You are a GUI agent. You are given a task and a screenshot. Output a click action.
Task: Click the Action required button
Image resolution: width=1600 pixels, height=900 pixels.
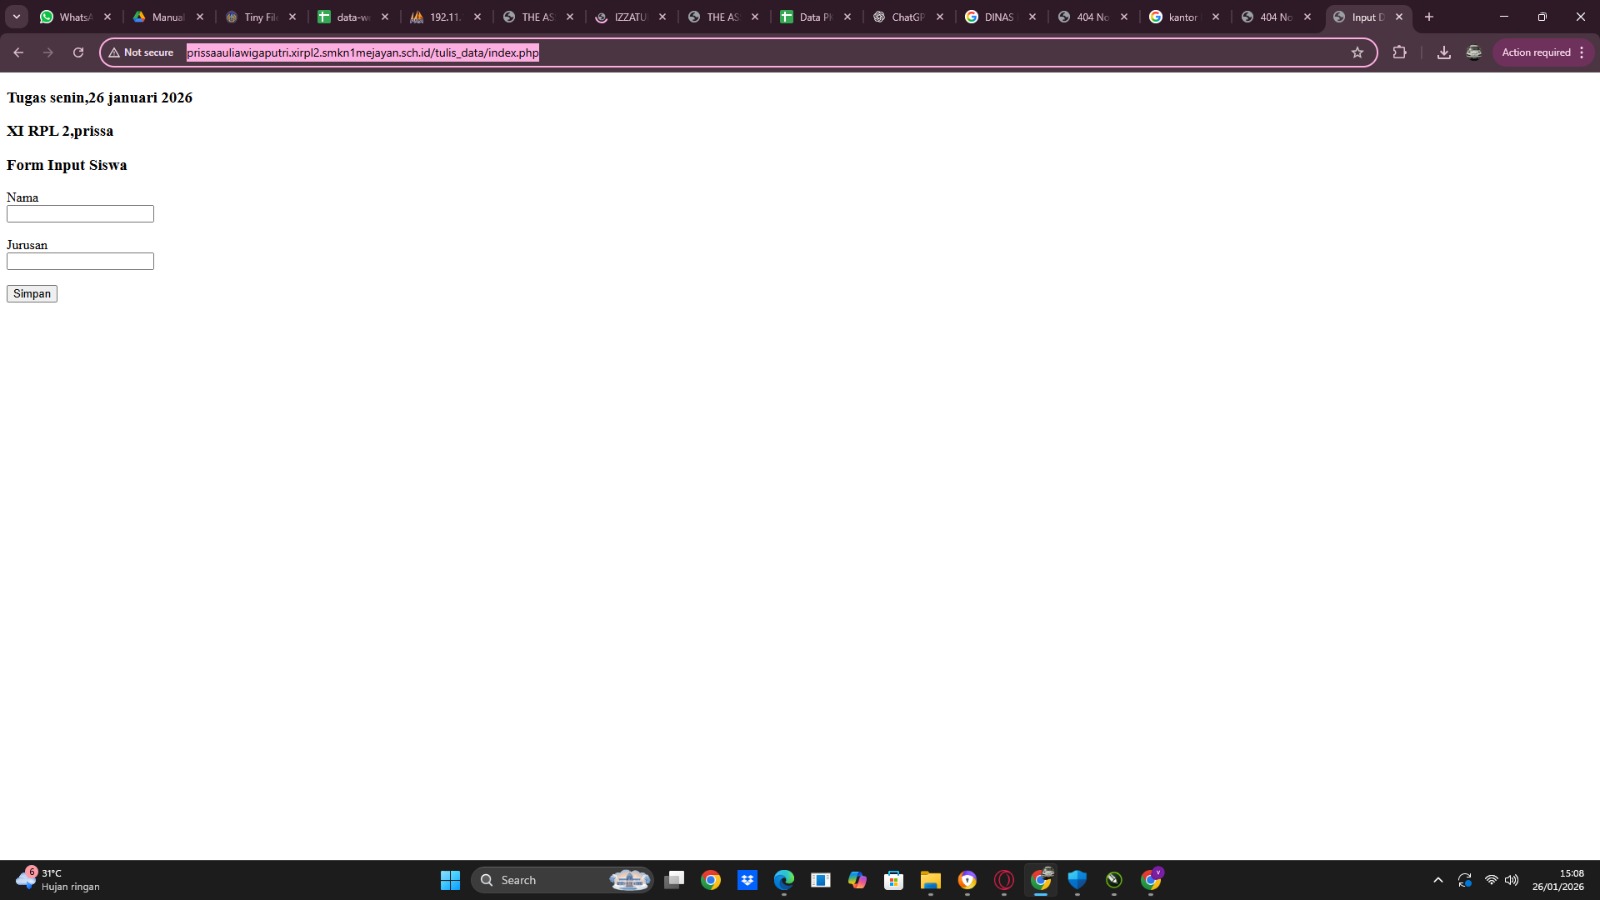pyautogui.click(x=1535, y=52)
